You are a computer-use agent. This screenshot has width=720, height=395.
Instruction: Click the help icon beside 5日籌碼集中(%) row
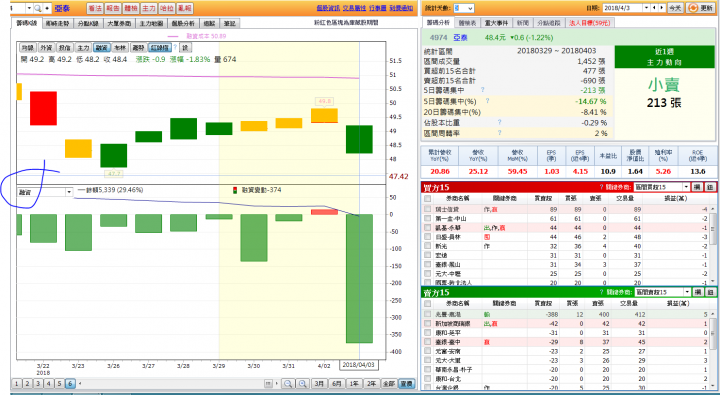tap(487, 101)
